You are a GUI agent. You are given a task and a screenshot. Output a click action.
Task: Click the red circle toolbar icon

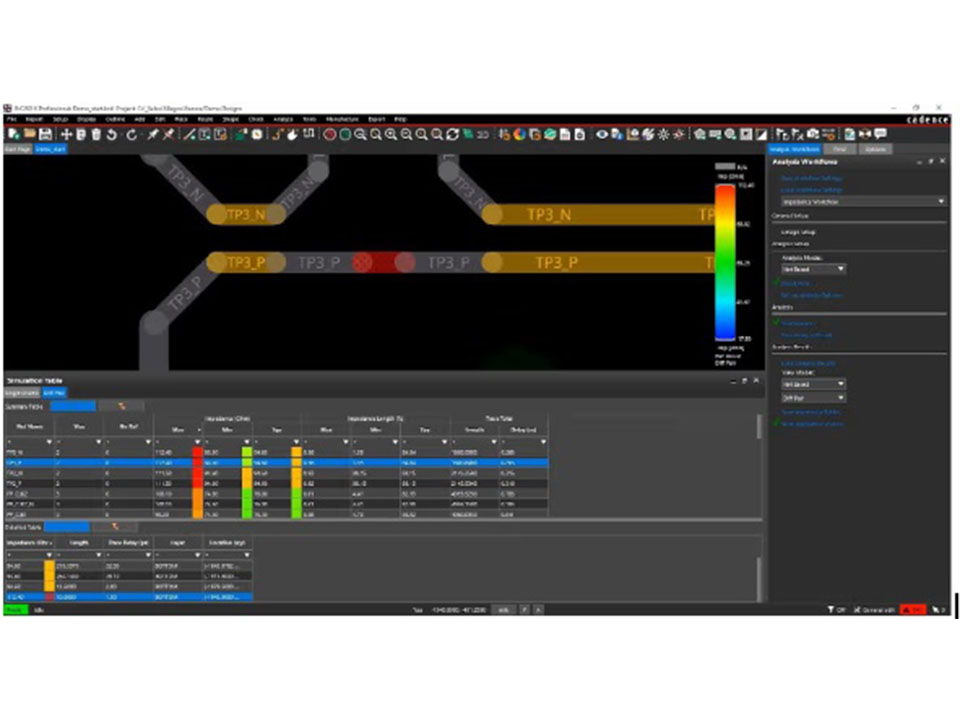[329, 134]
